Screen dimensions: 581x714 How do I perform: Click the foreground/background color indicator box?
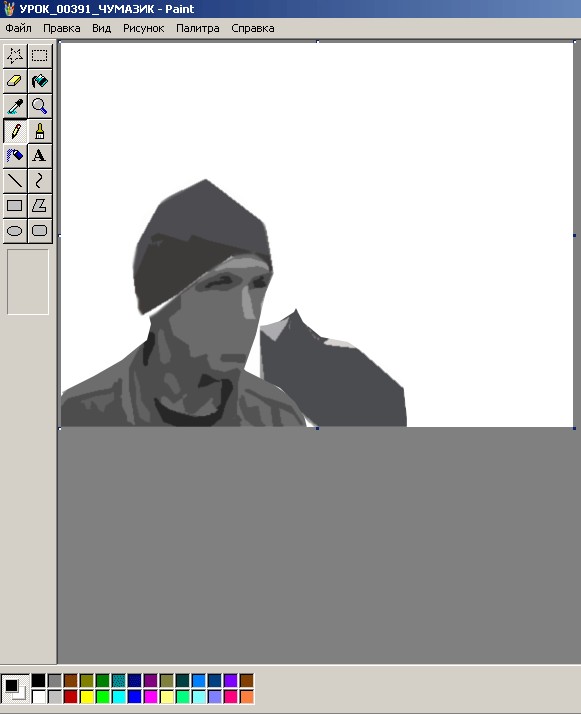click(x=15, y=688)
